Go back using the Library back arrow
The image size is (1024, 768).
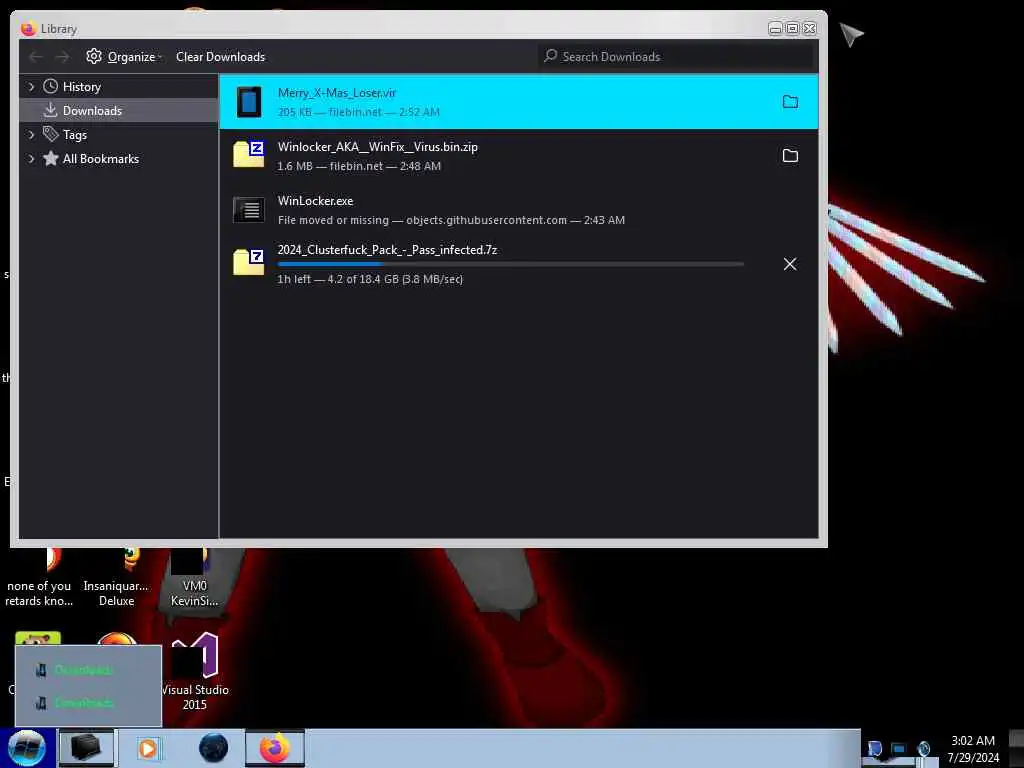36,57
